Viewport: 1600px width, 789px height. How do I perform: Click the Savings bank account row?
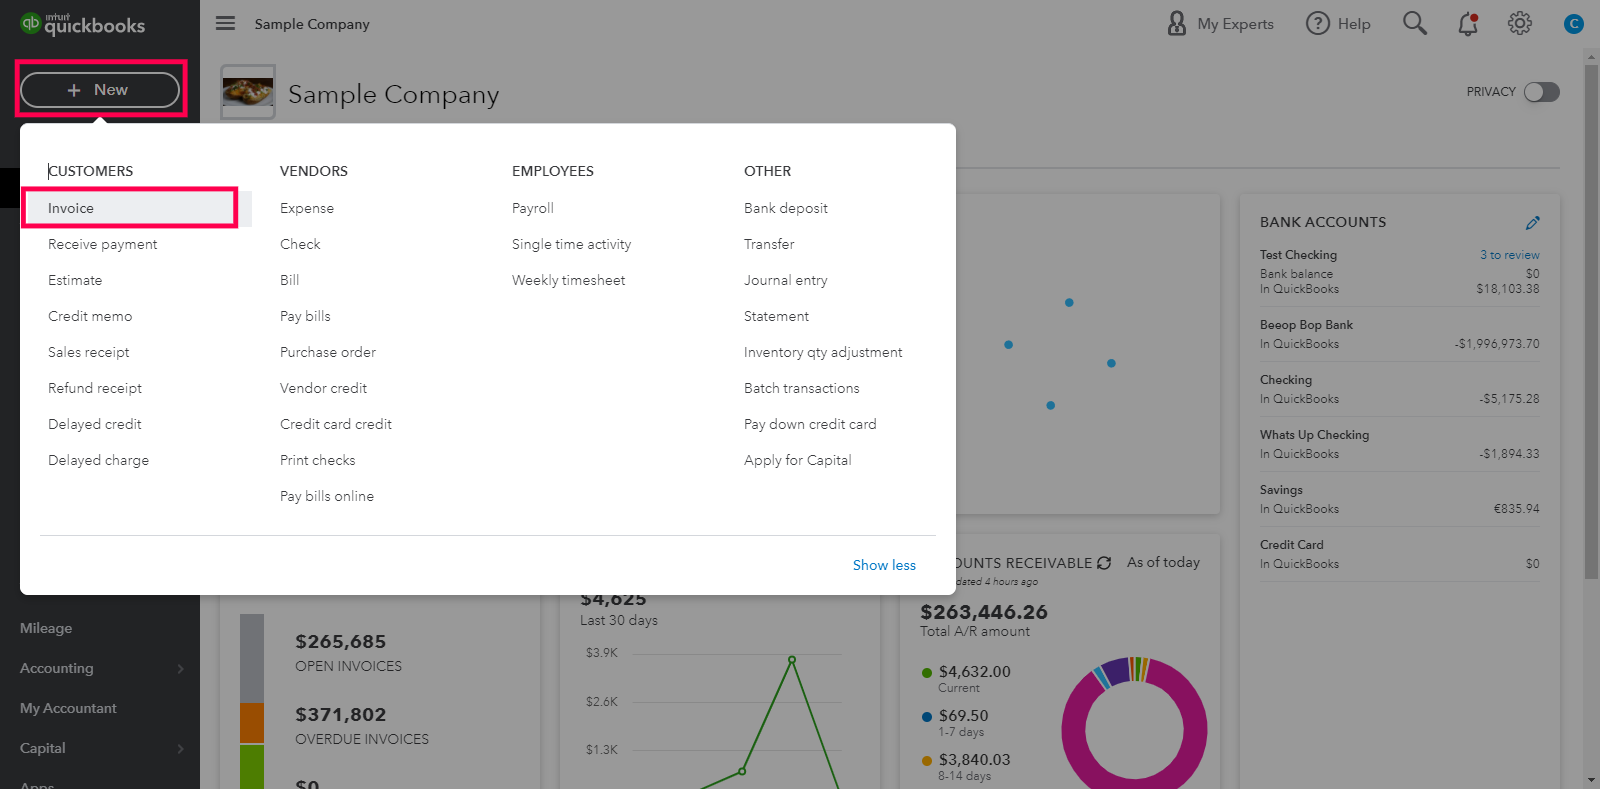[1400, 499]
